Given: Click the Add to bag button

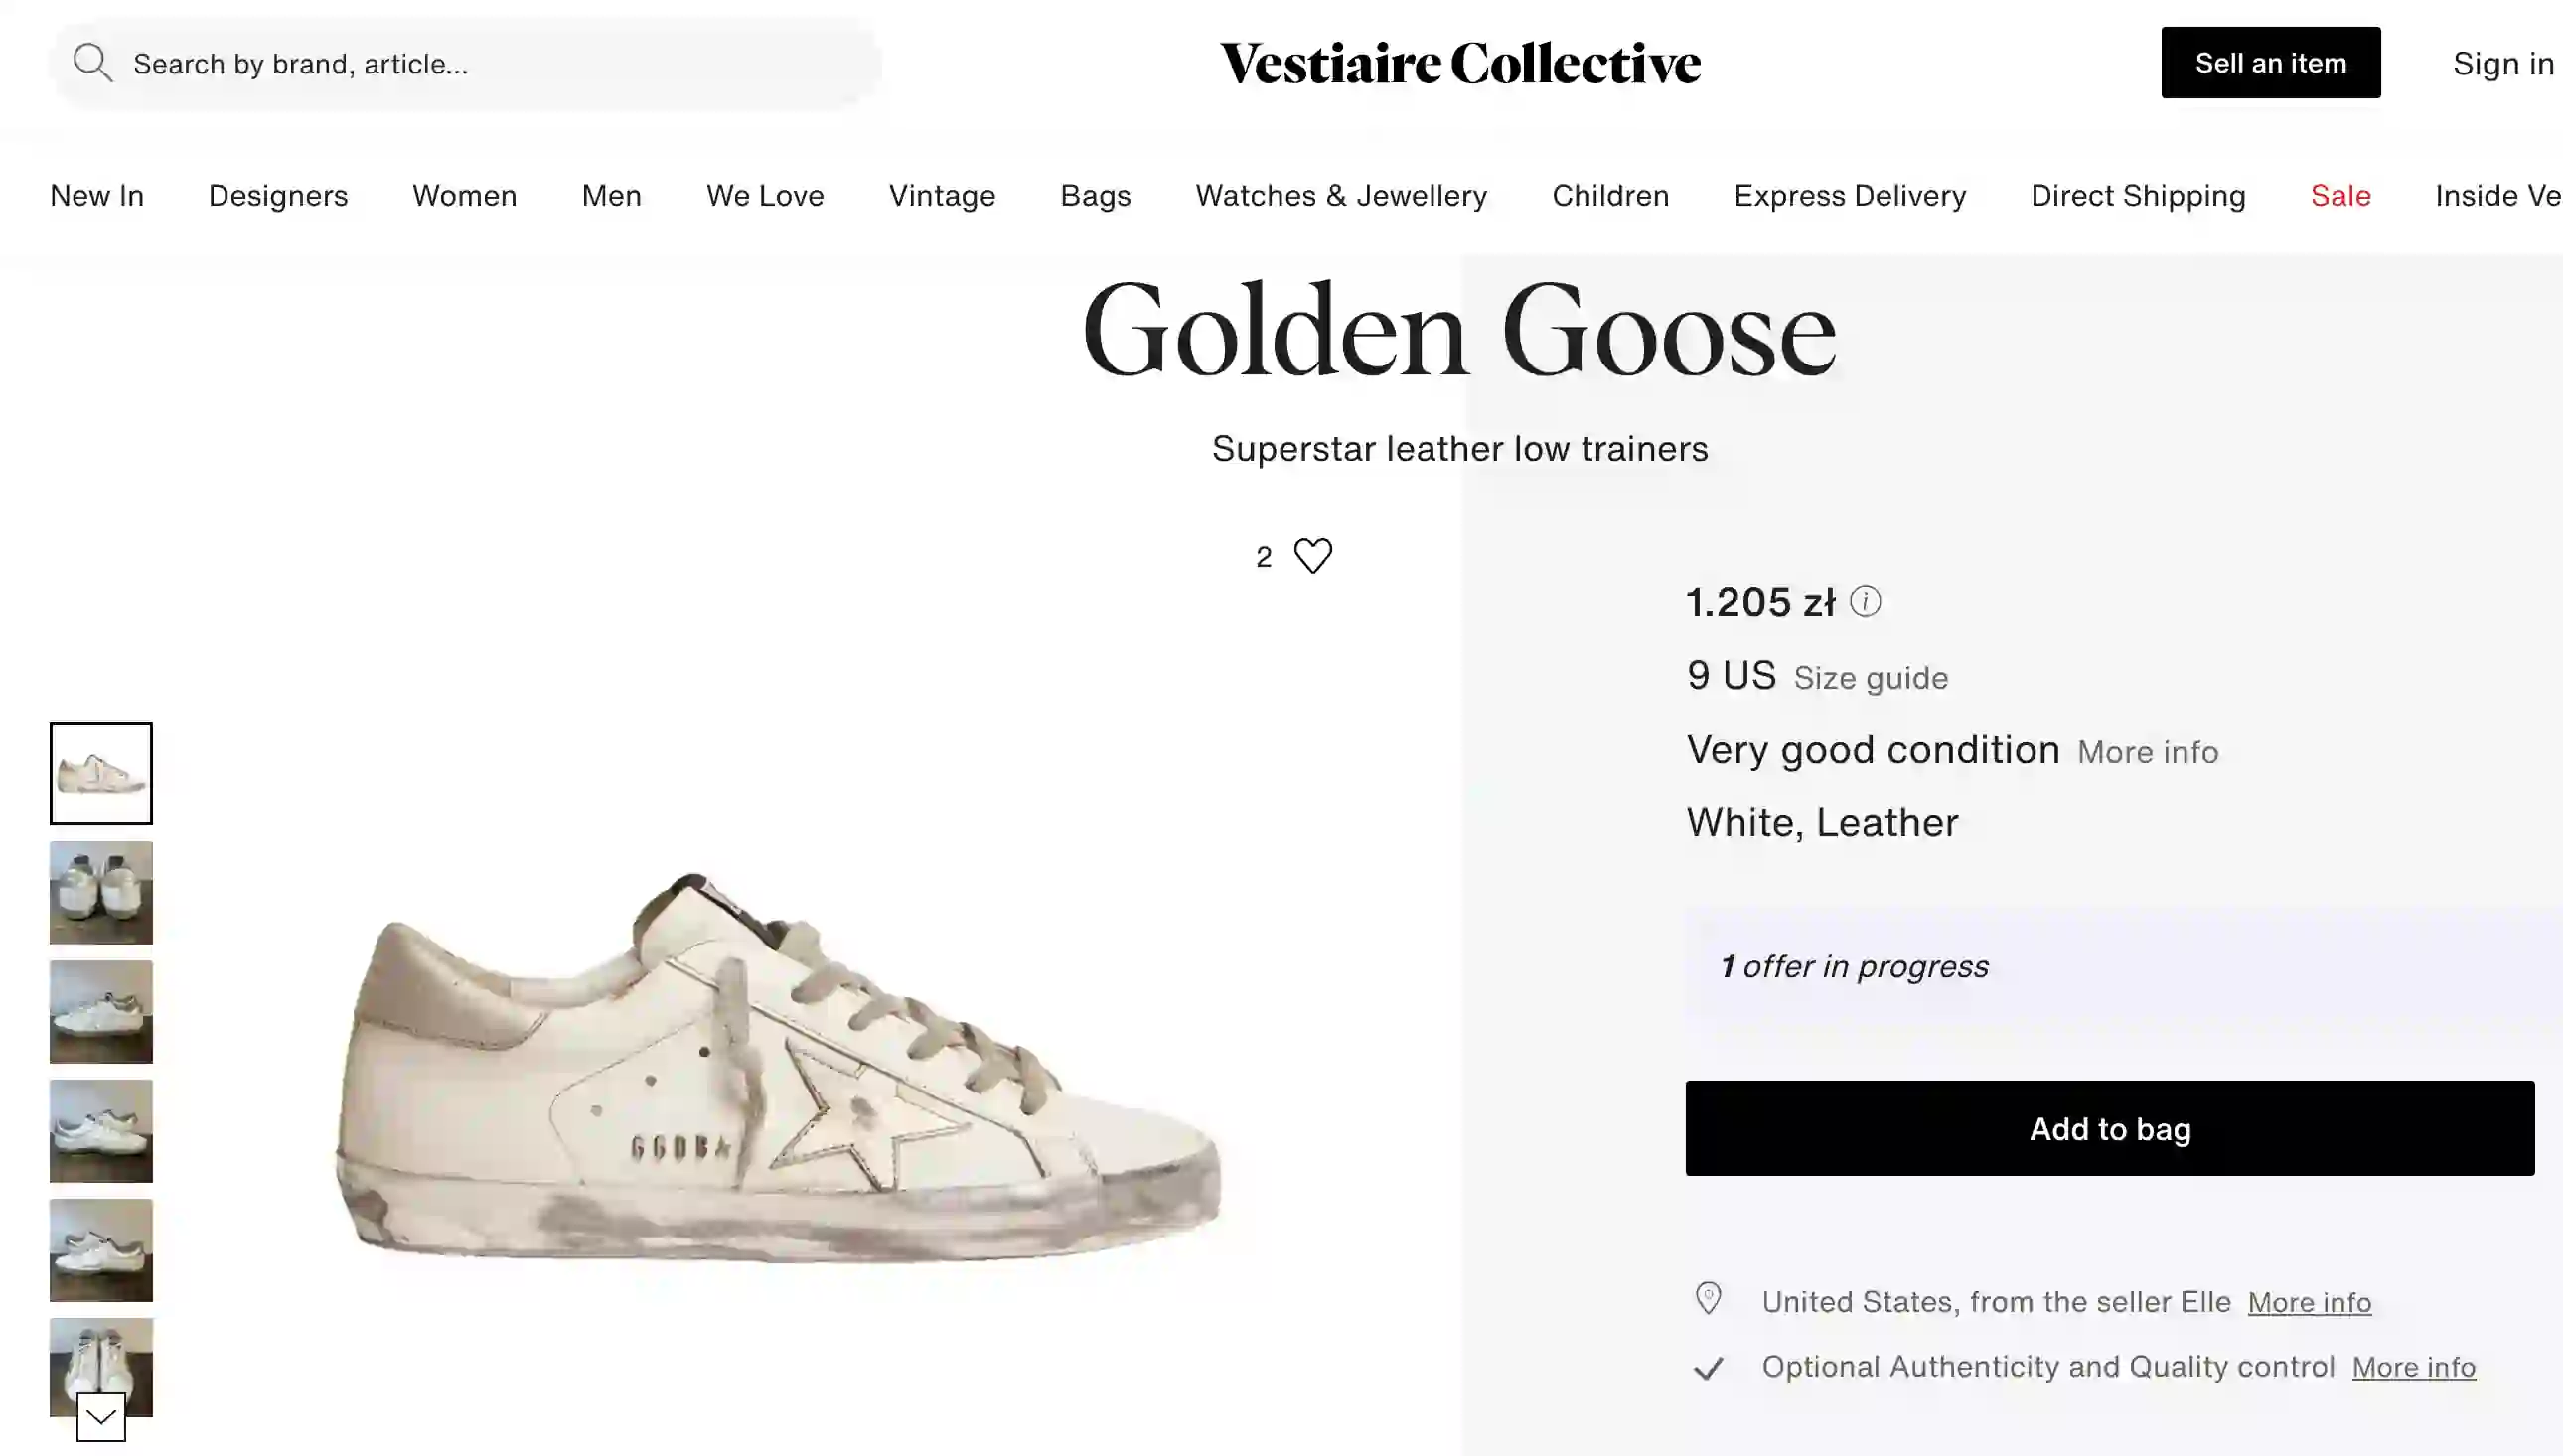Looking at the screenshot, I should tap(2110, 1128).
